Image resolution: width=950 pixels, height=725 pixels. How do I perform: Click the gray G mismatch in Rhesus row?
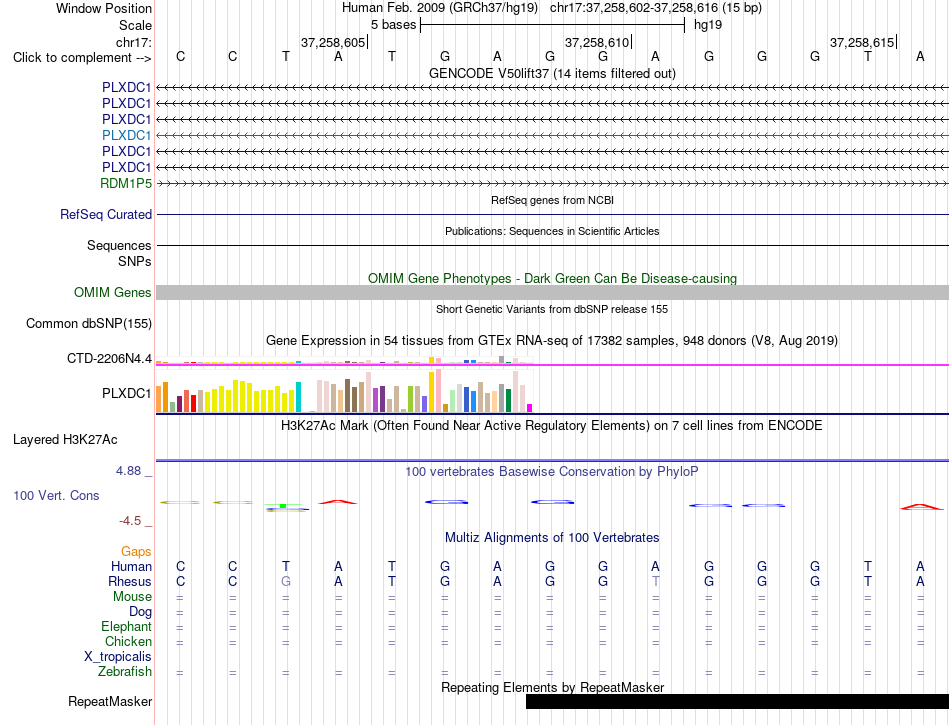(286, 581)
